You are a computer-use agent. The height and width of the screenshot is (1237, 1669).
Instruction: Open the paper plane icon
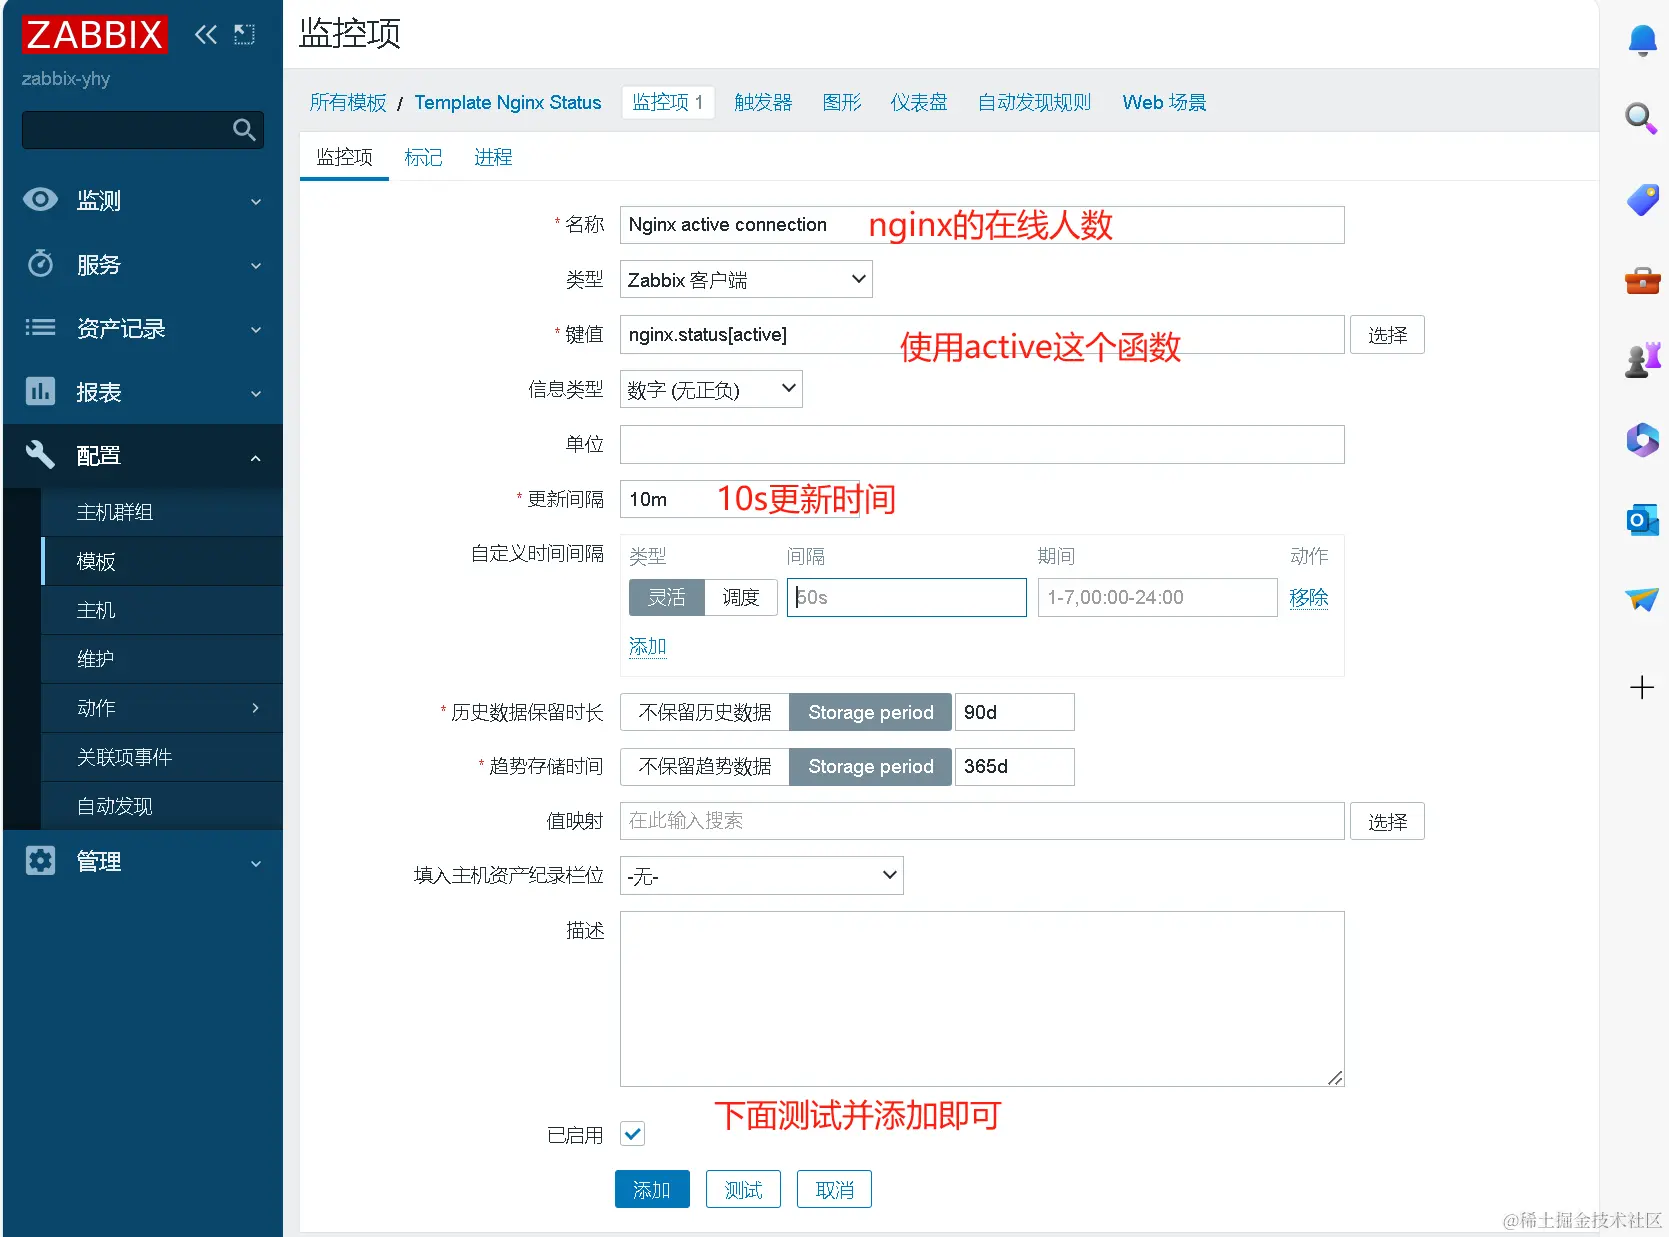point(1642,599)
